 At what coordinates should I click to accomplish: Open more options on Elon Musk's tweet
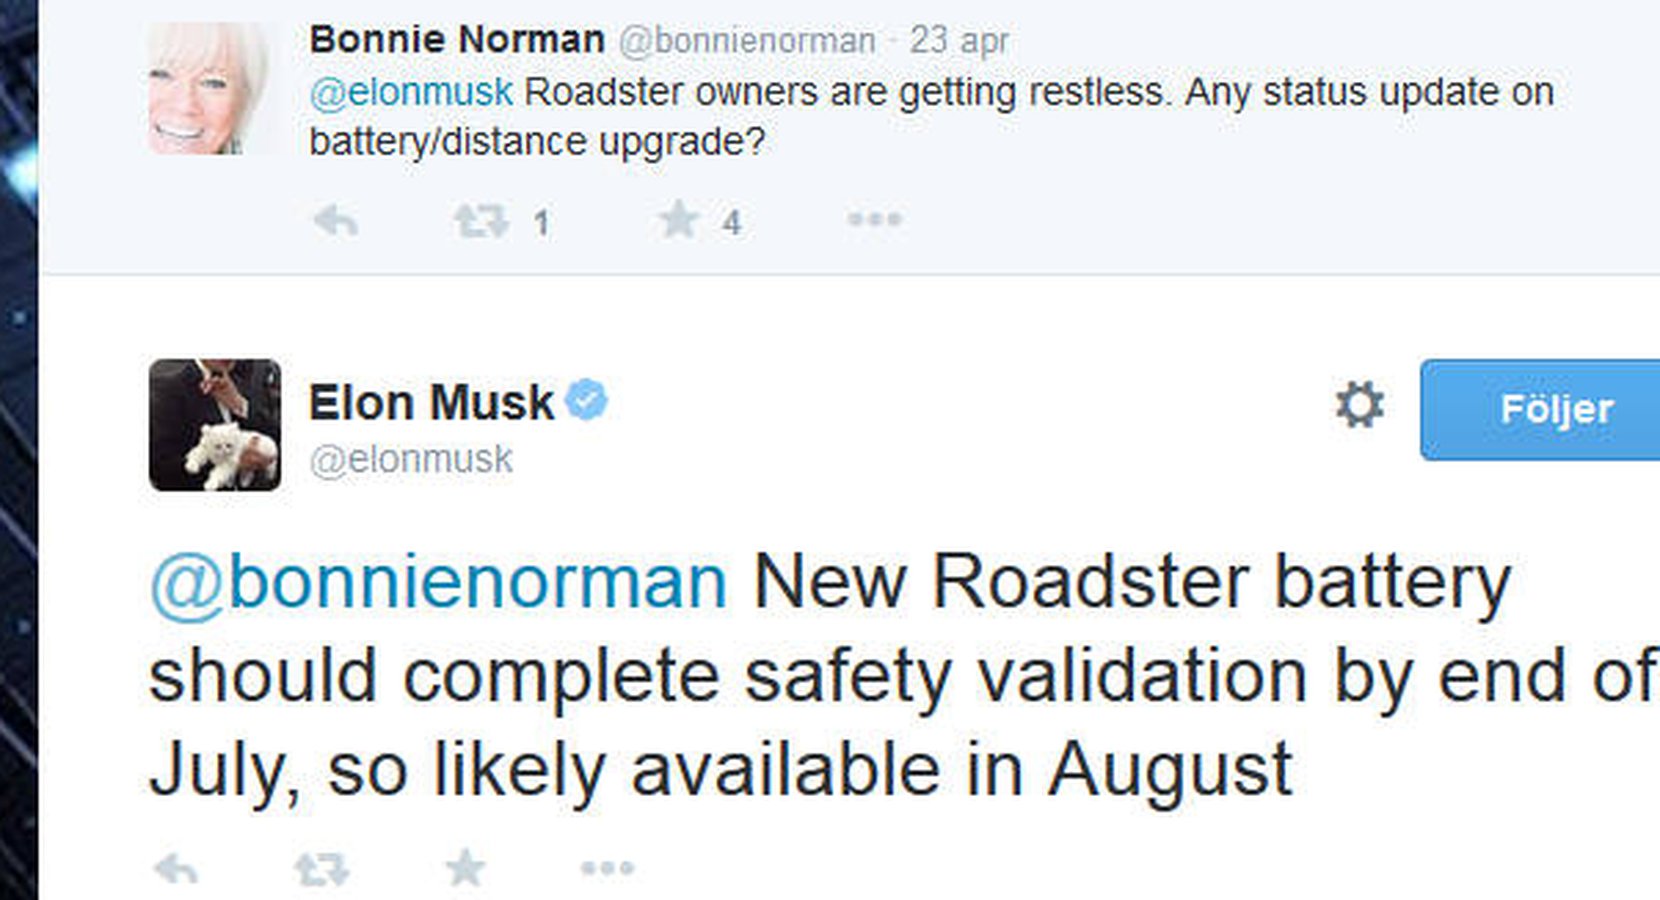607,867
